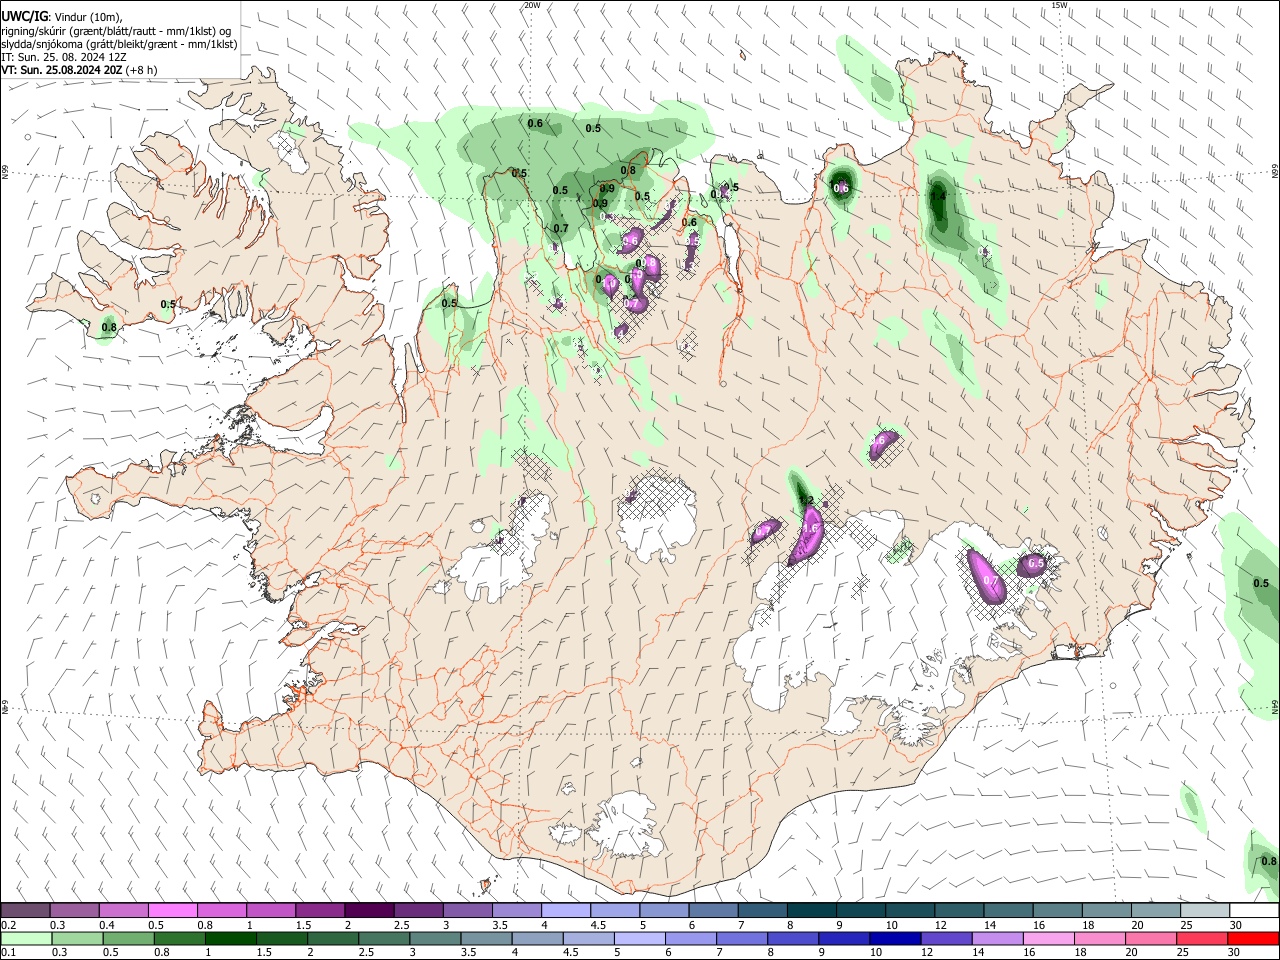Select the dark teal snow swatch labeled 8

[x=812, y=911]
